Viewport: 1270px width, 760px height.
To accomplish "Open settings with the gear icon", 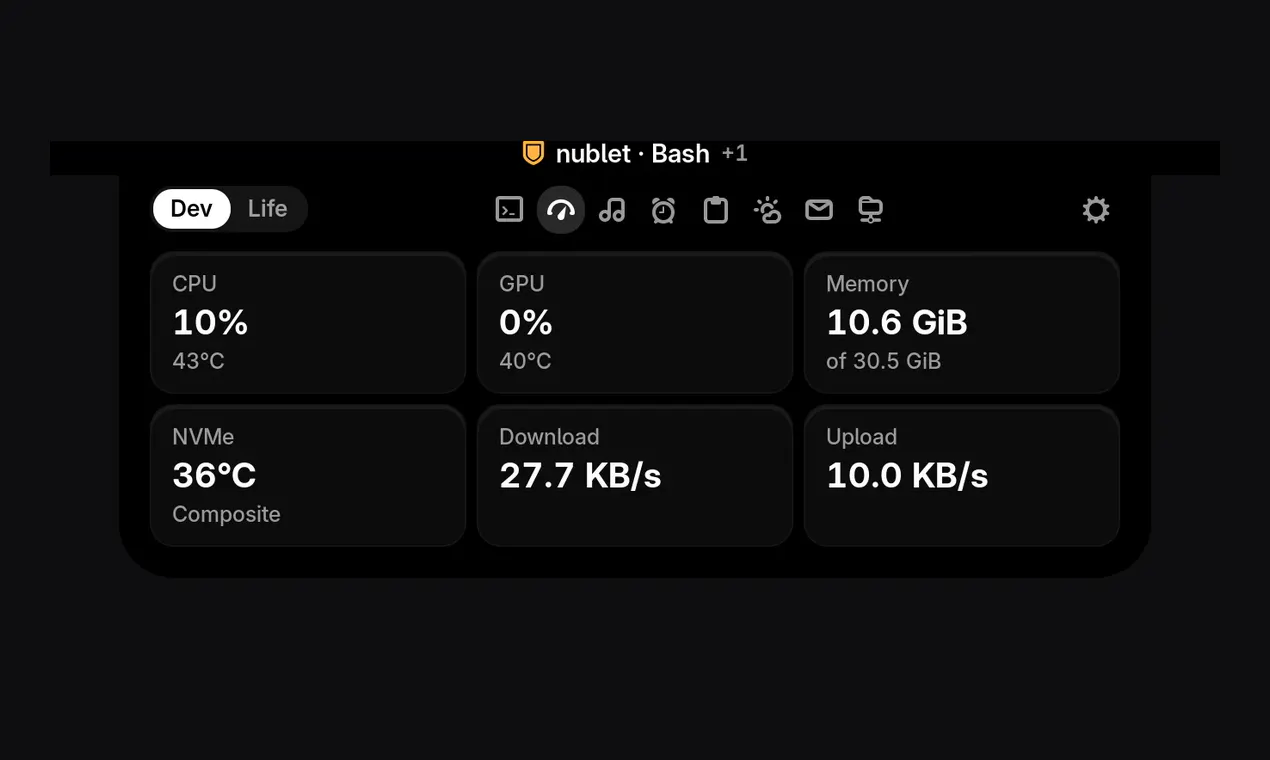I will (x=1096, y=210).
